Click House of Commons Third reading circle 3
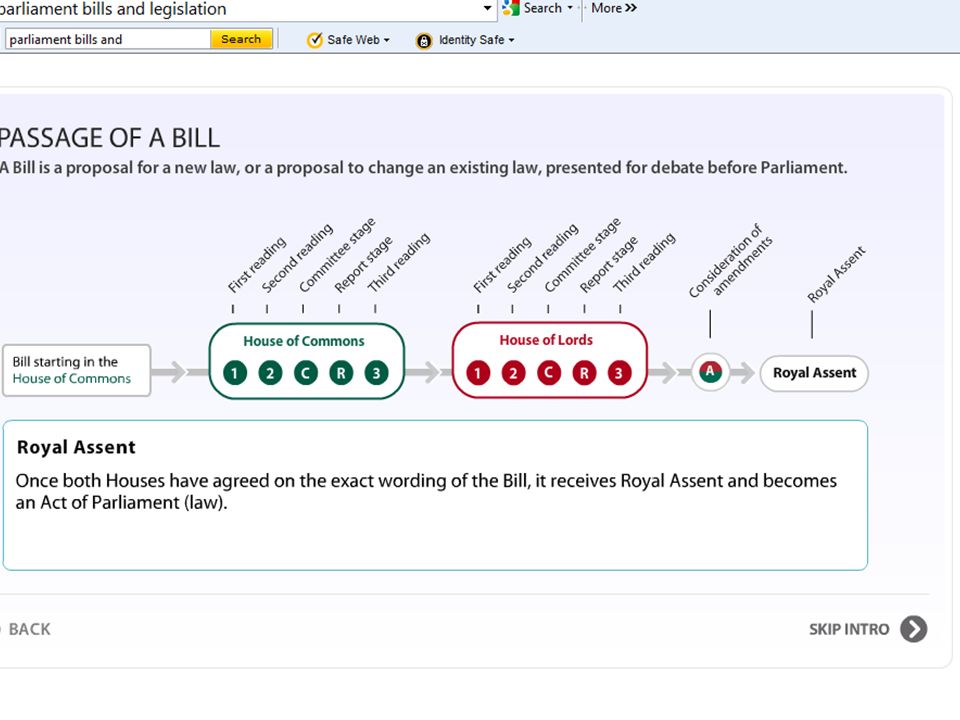This screenshot has height=720, width=960. pos(377,373)
